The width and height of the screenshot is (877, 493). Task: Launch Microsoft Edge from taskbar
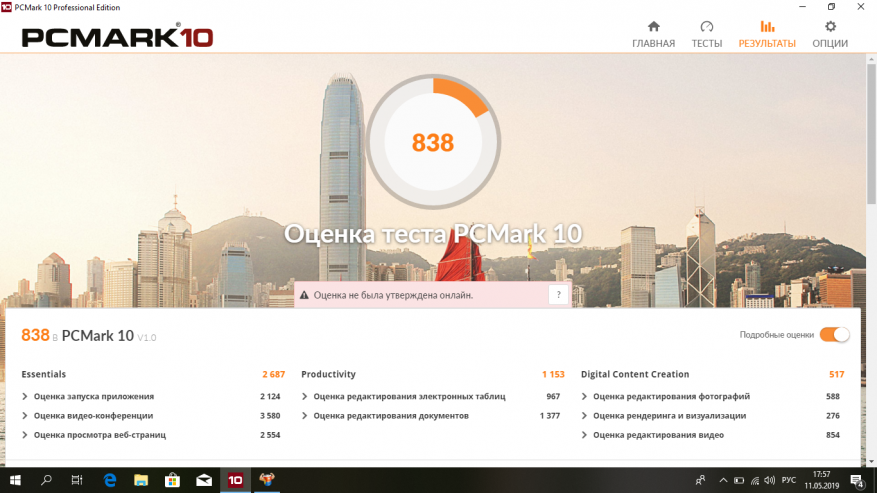110,480
